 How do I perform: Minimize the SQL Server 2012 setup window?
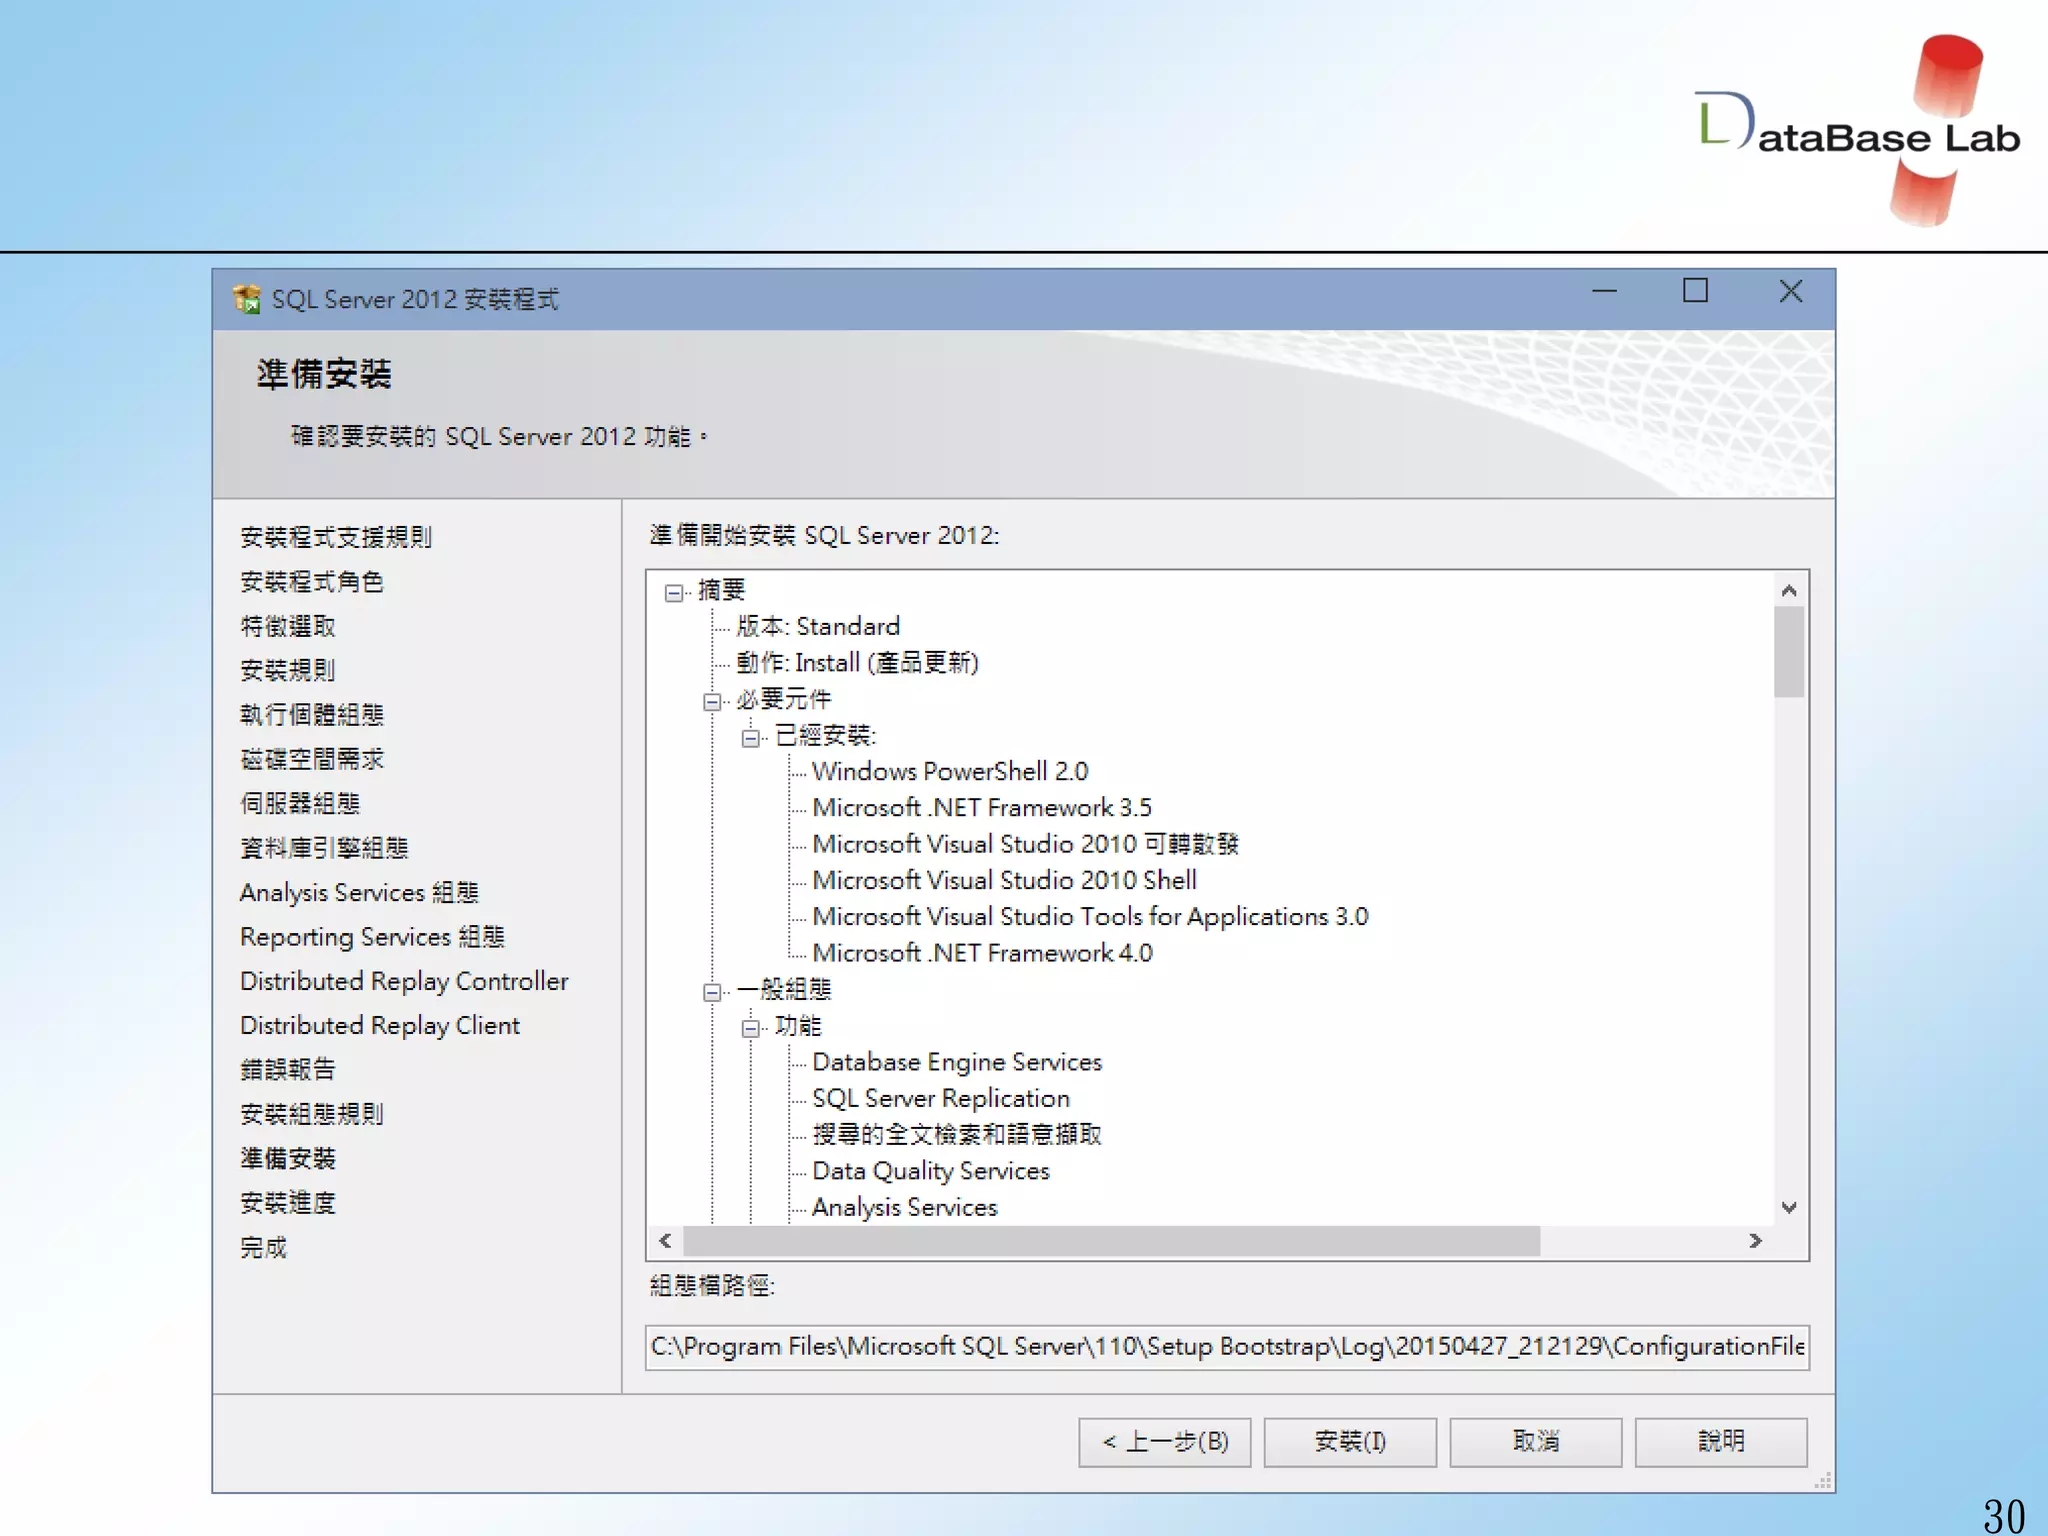pos(1604,291)
